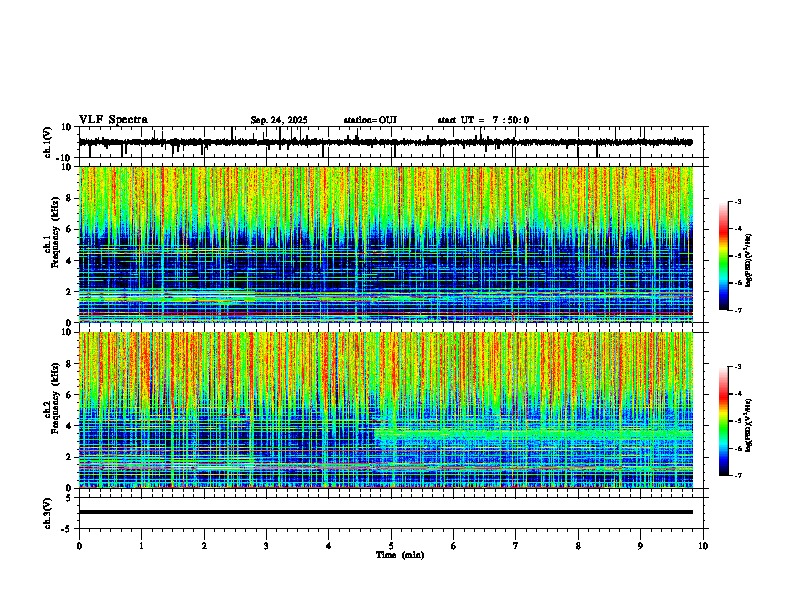Click the 'Time (min)' axis label
The image size is (792, 612).
(400, 555)
